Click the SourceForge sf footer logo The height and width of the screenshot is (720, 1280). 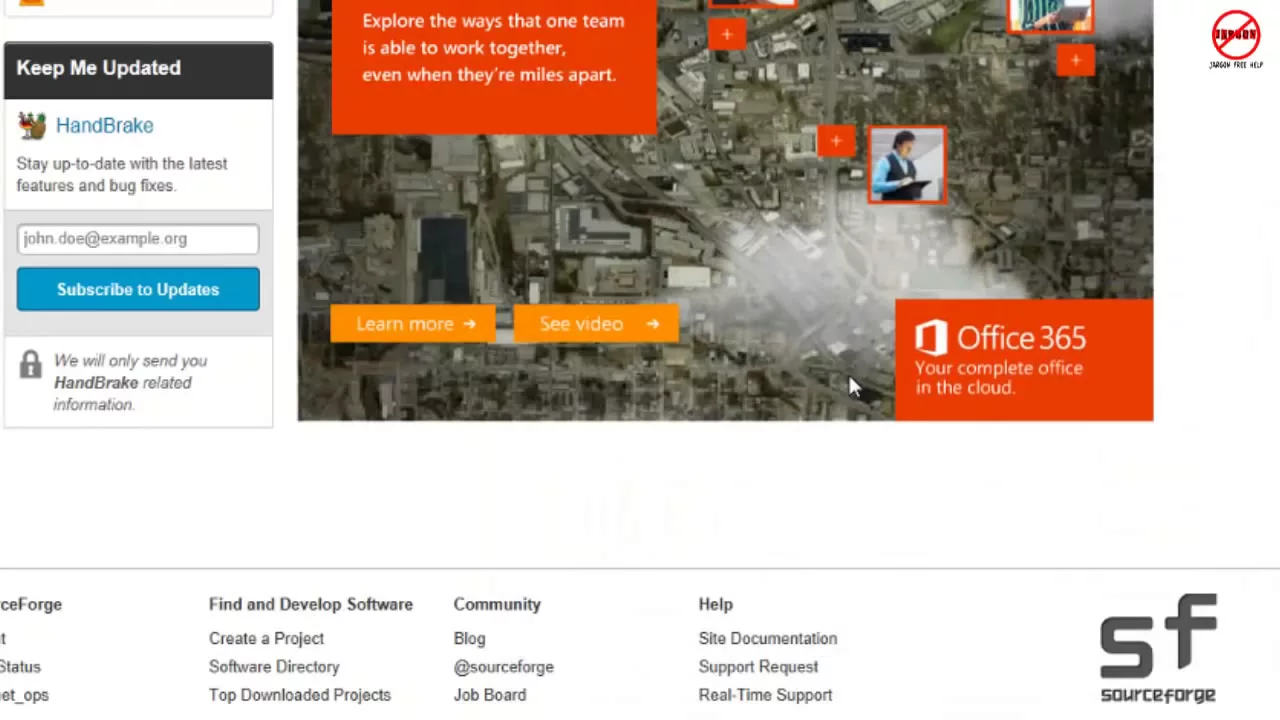[x=1158, y=648]
